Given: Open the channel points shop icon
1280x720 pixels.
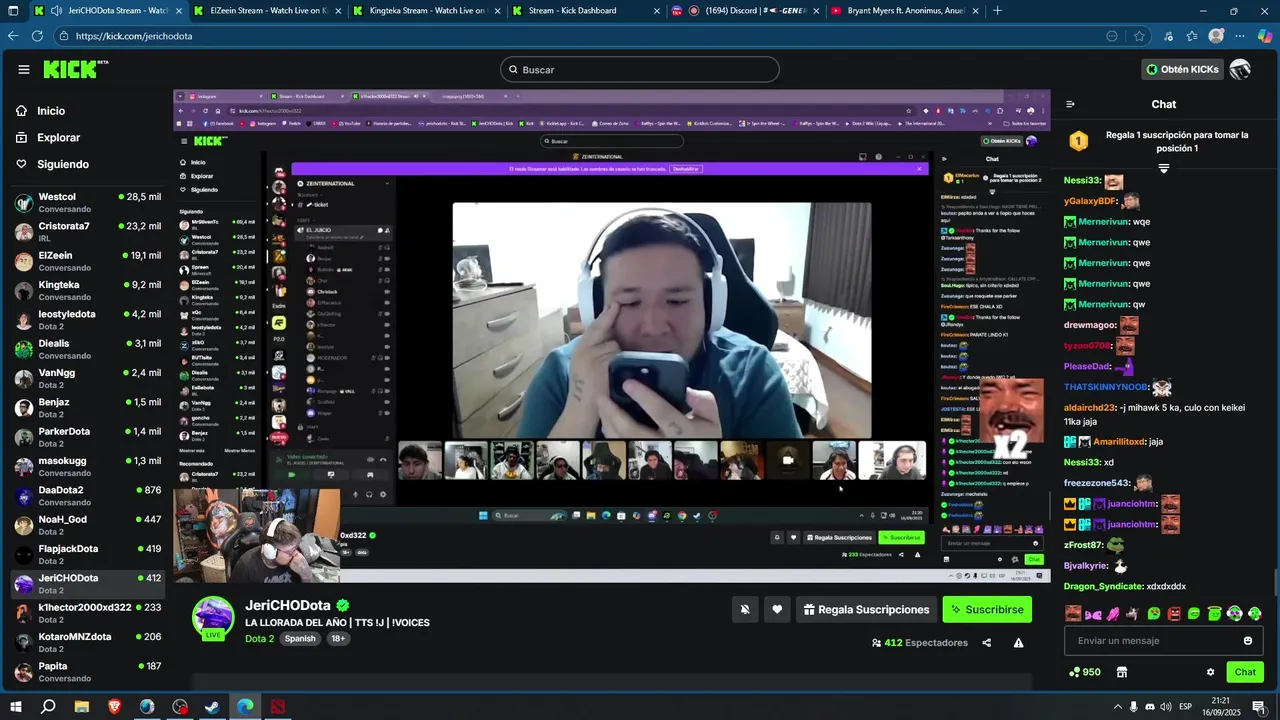Looking at the screenshot, I should [x=1121, y=672].
